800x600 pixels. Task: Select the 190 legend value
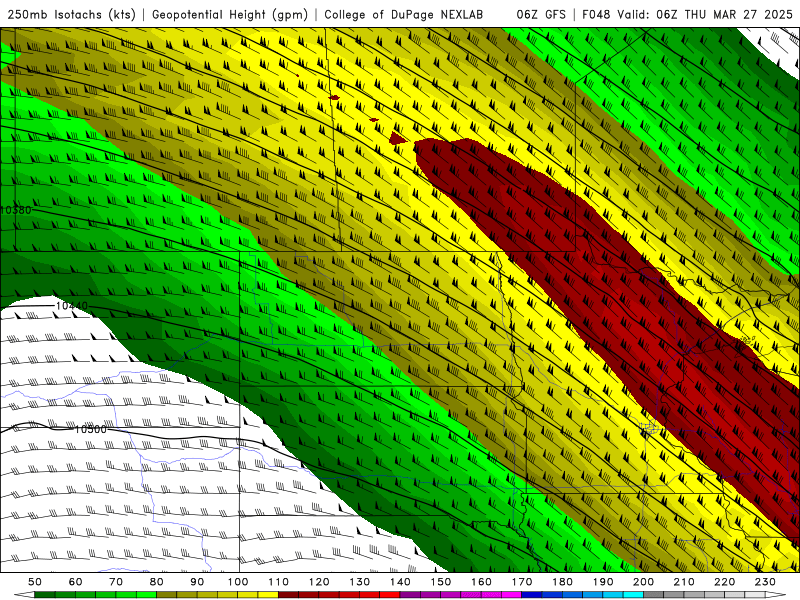pos(603,582)
